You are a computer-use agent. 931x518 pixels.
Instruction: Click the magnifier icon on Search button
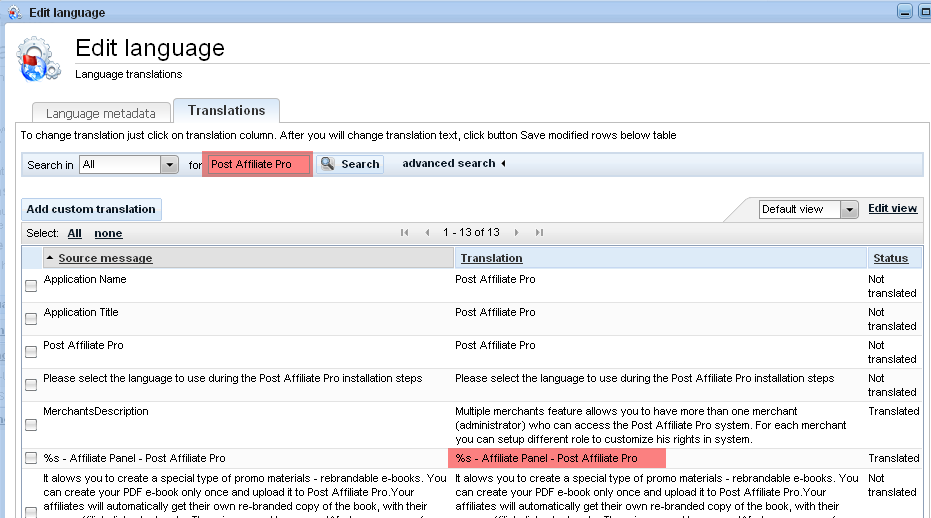click(328, 163)
